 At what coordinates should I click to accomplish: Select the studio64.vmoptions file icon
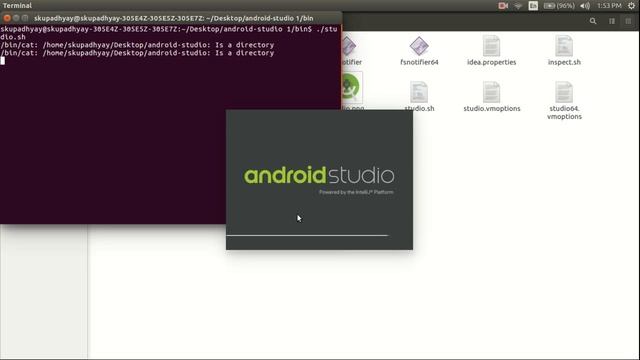click(x=564, y=92)
